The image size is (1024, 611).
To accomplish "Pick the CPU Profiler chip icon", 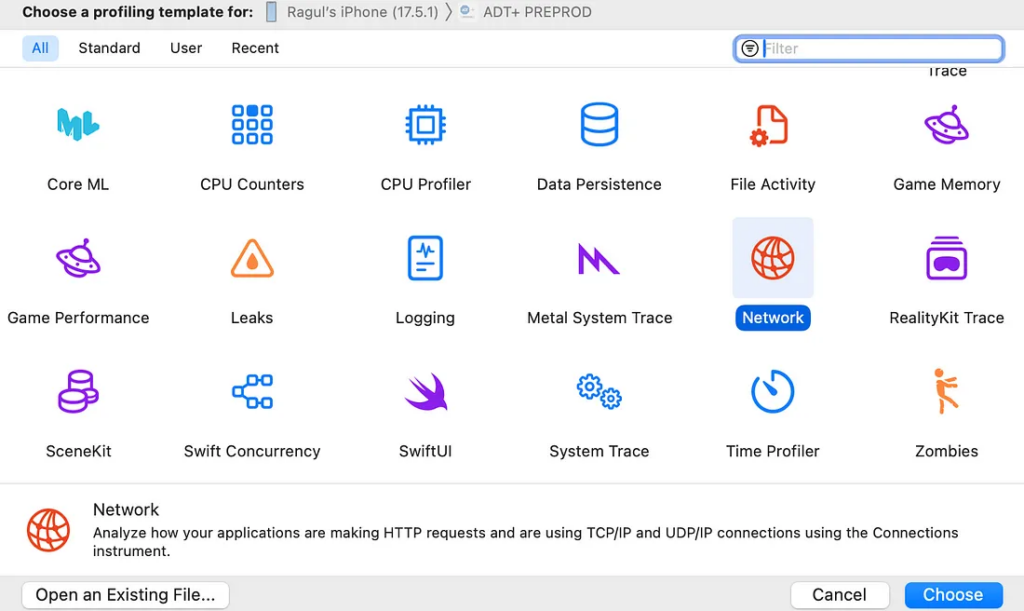I will [425, 124].
